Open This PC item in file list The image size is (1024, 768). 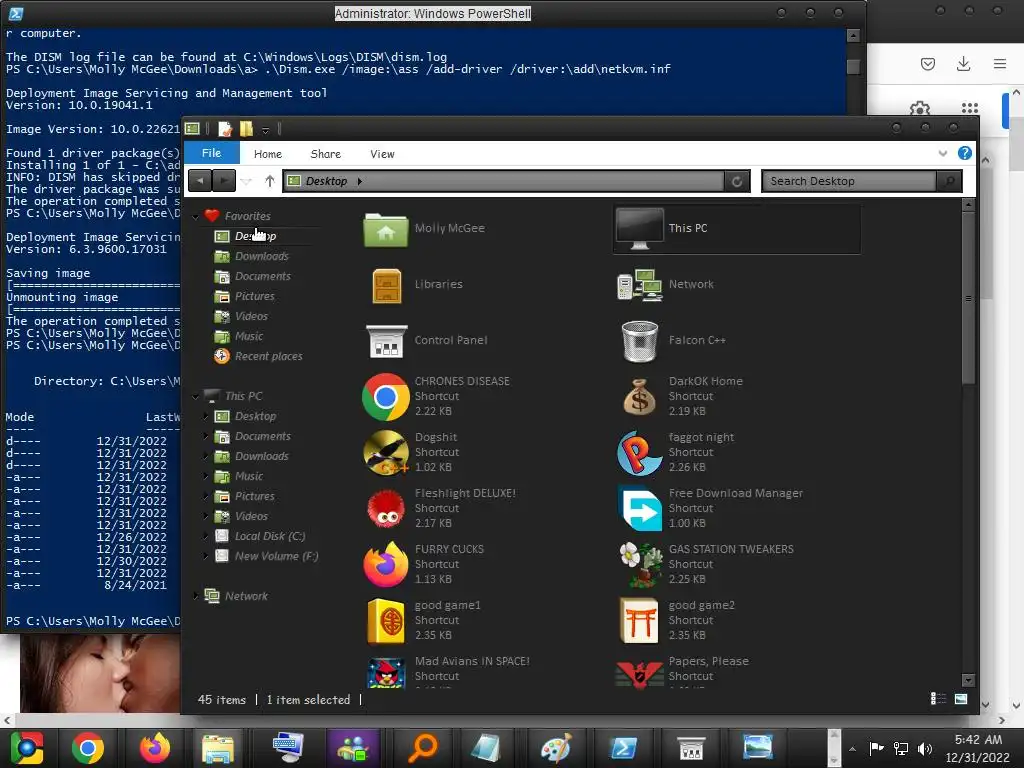pyautogui.click(x=736, y=229)
